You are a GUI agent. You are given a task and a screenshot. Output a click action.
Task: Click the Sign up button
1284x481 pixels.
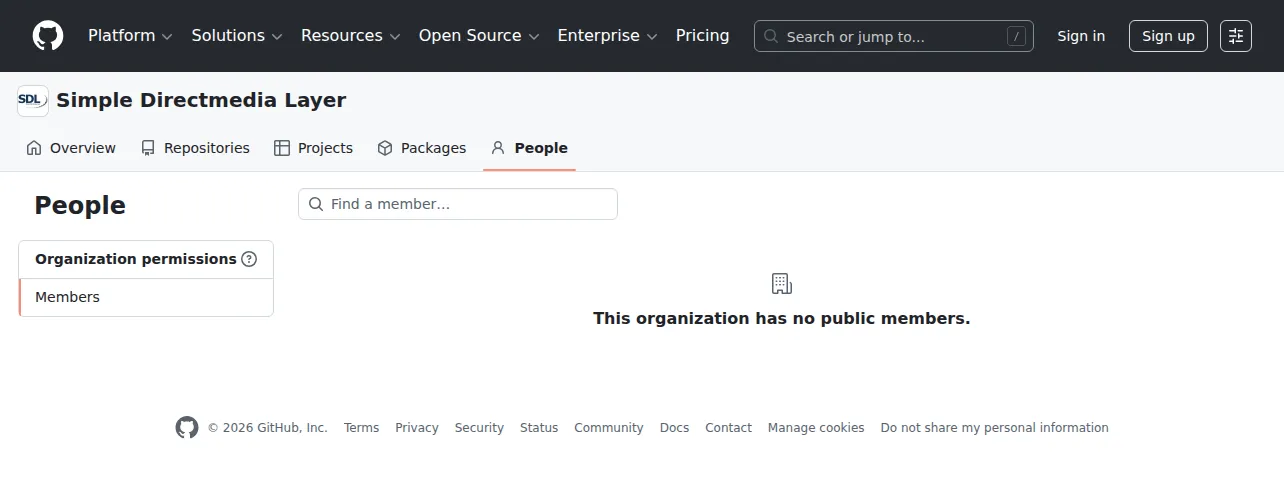tap(1168, 36)
